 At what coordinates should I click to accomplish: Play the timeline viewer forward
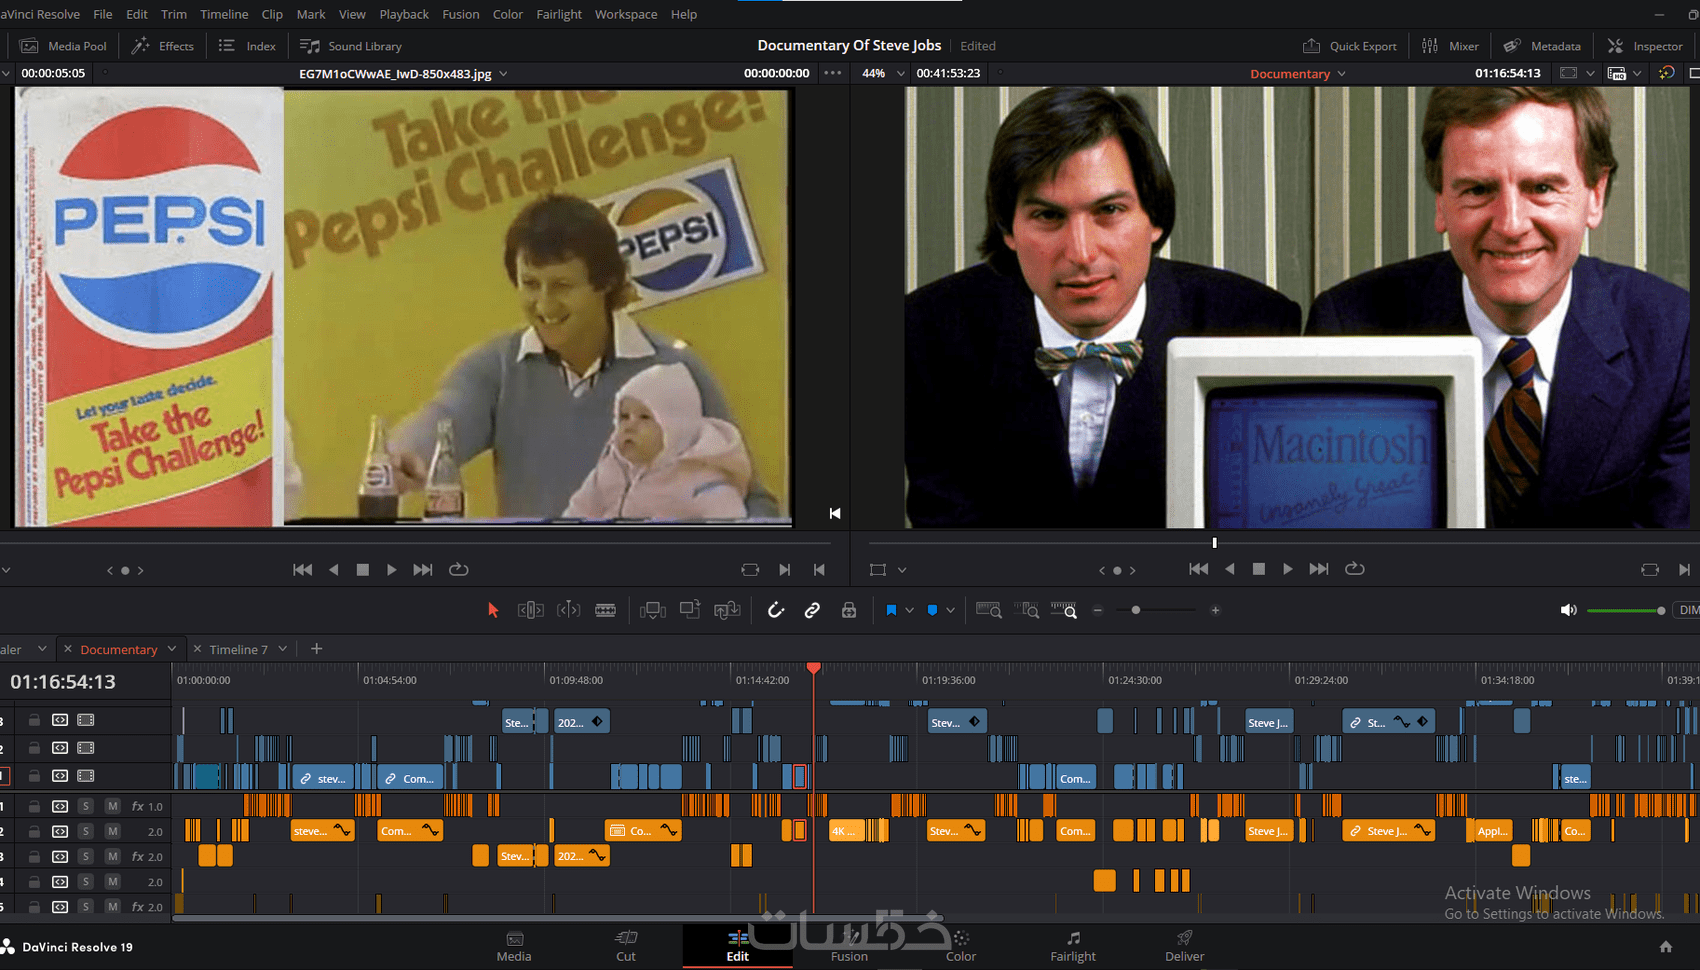[1288, 569]
